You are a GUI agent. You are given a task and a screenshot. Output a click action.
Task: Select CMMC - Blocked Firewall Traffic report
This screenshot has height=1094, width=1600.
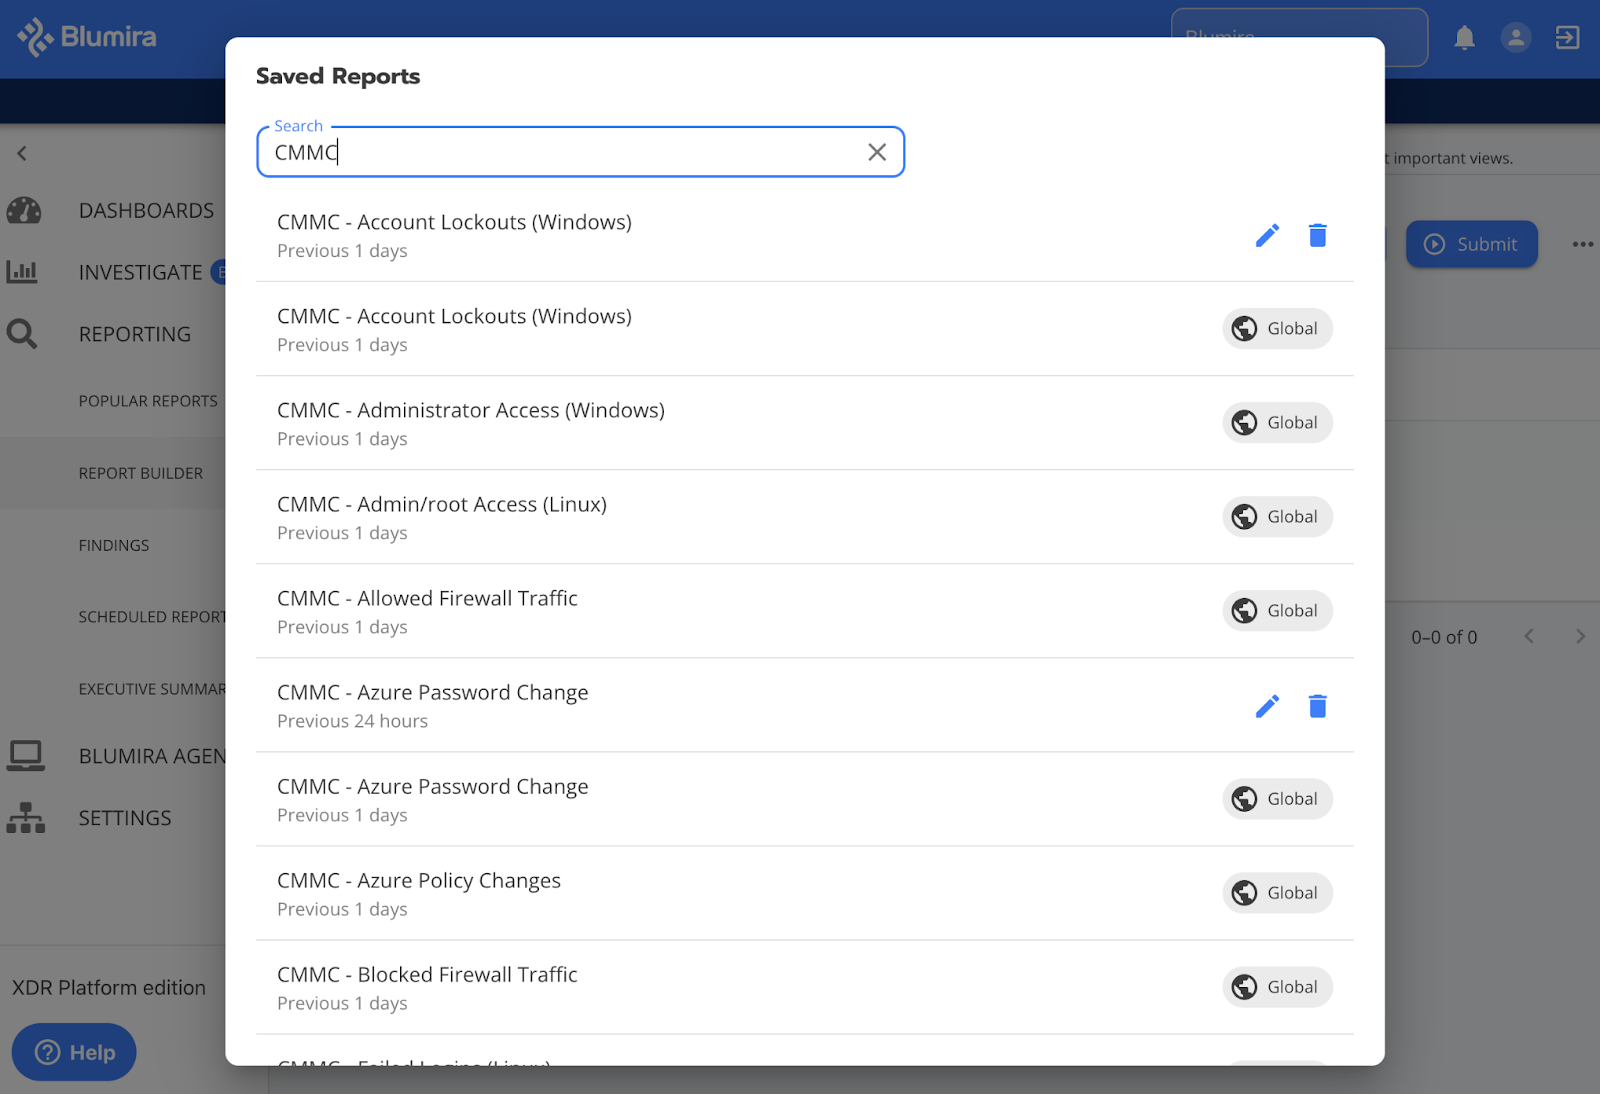(427, 975)
